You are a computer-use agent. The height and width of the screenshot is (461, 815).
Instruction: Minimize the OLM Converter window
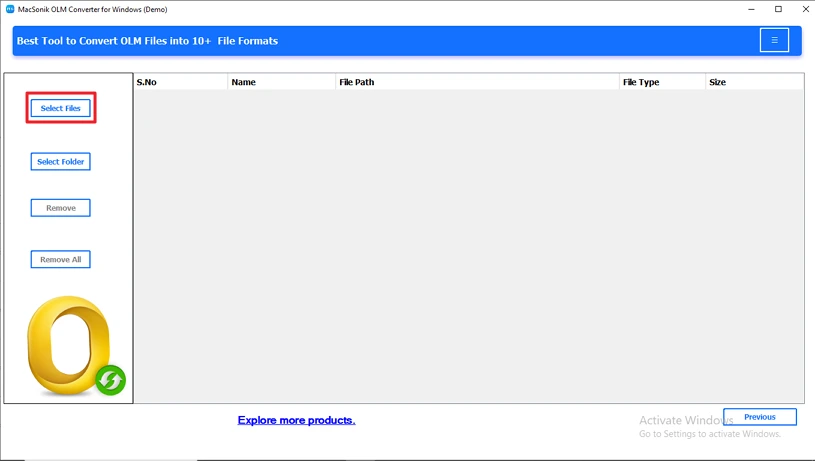pyautogui.click(x=751, y=9)
